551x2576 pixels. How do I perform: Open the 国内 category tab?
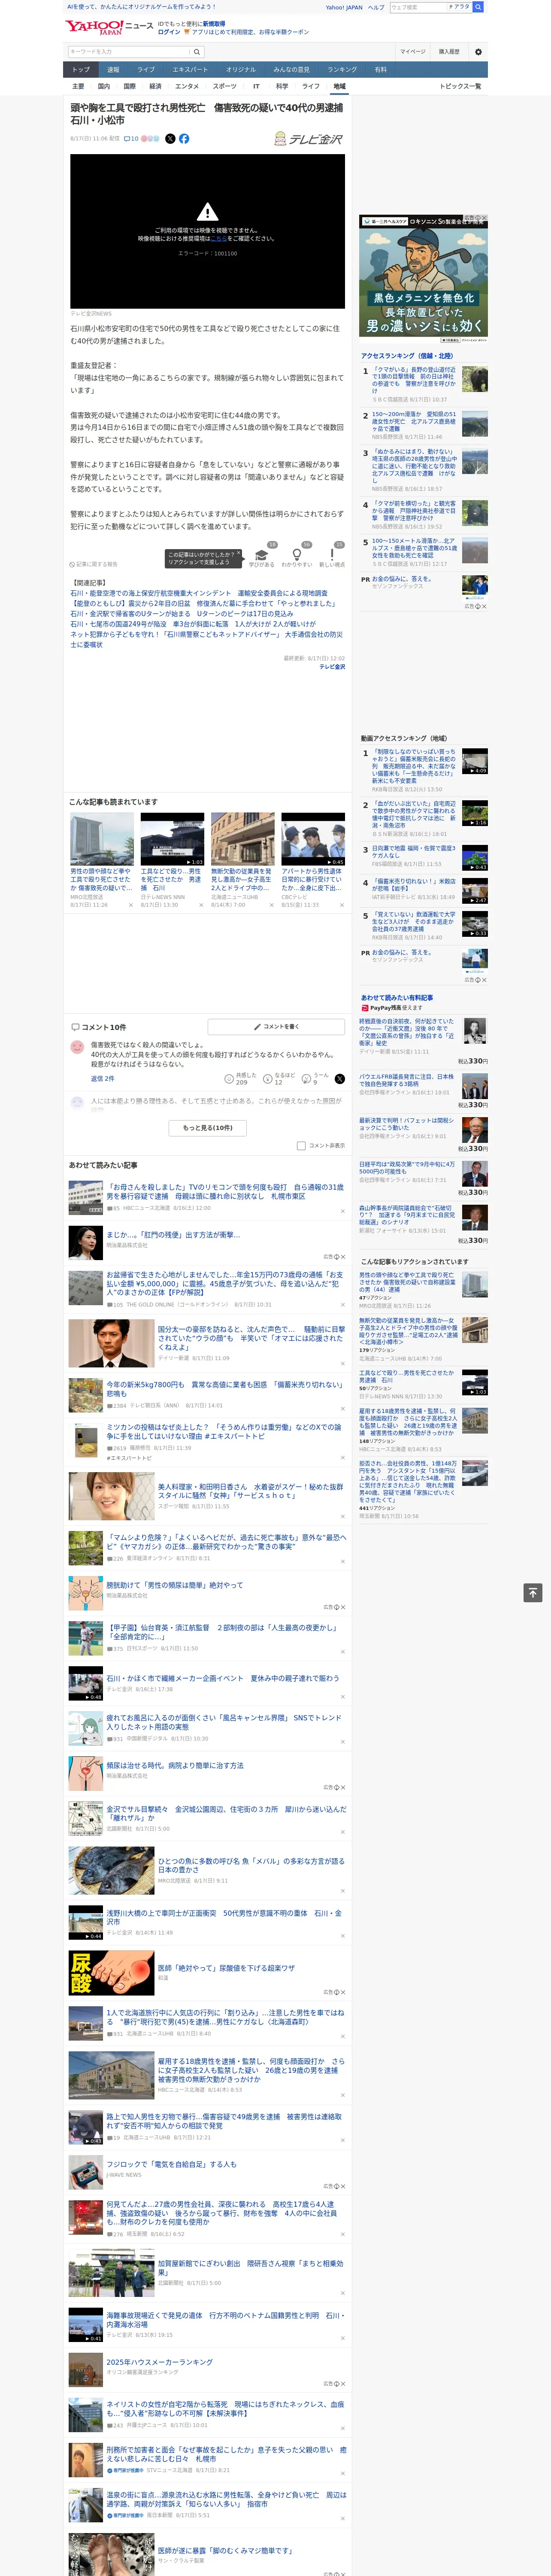click(x=104, y=86)
